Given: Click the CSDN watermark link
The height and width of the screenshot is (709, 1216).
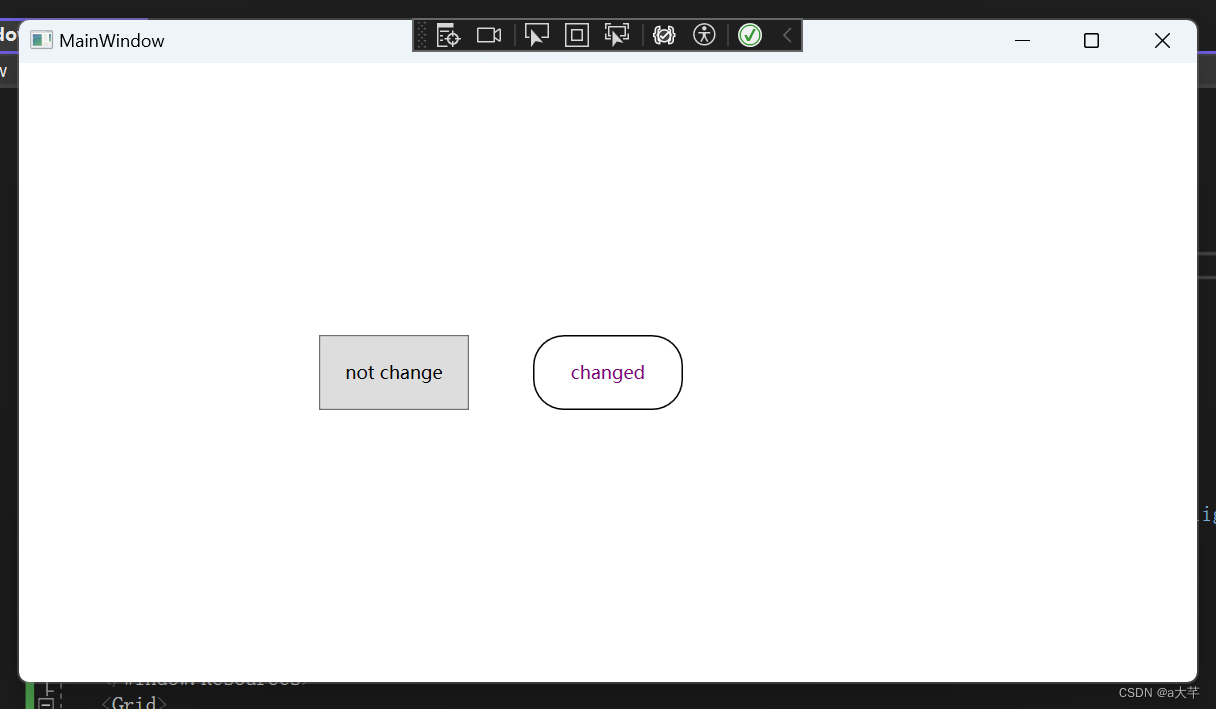Looking at the screenshot, I should pyautogui.click(x=1159, y=691).
